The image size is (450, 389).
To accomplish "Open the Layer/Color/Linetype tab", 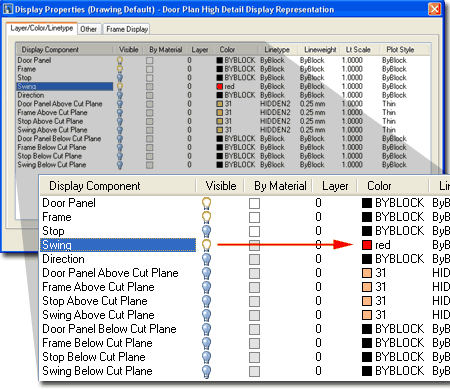I will click(x=42, y=28).
